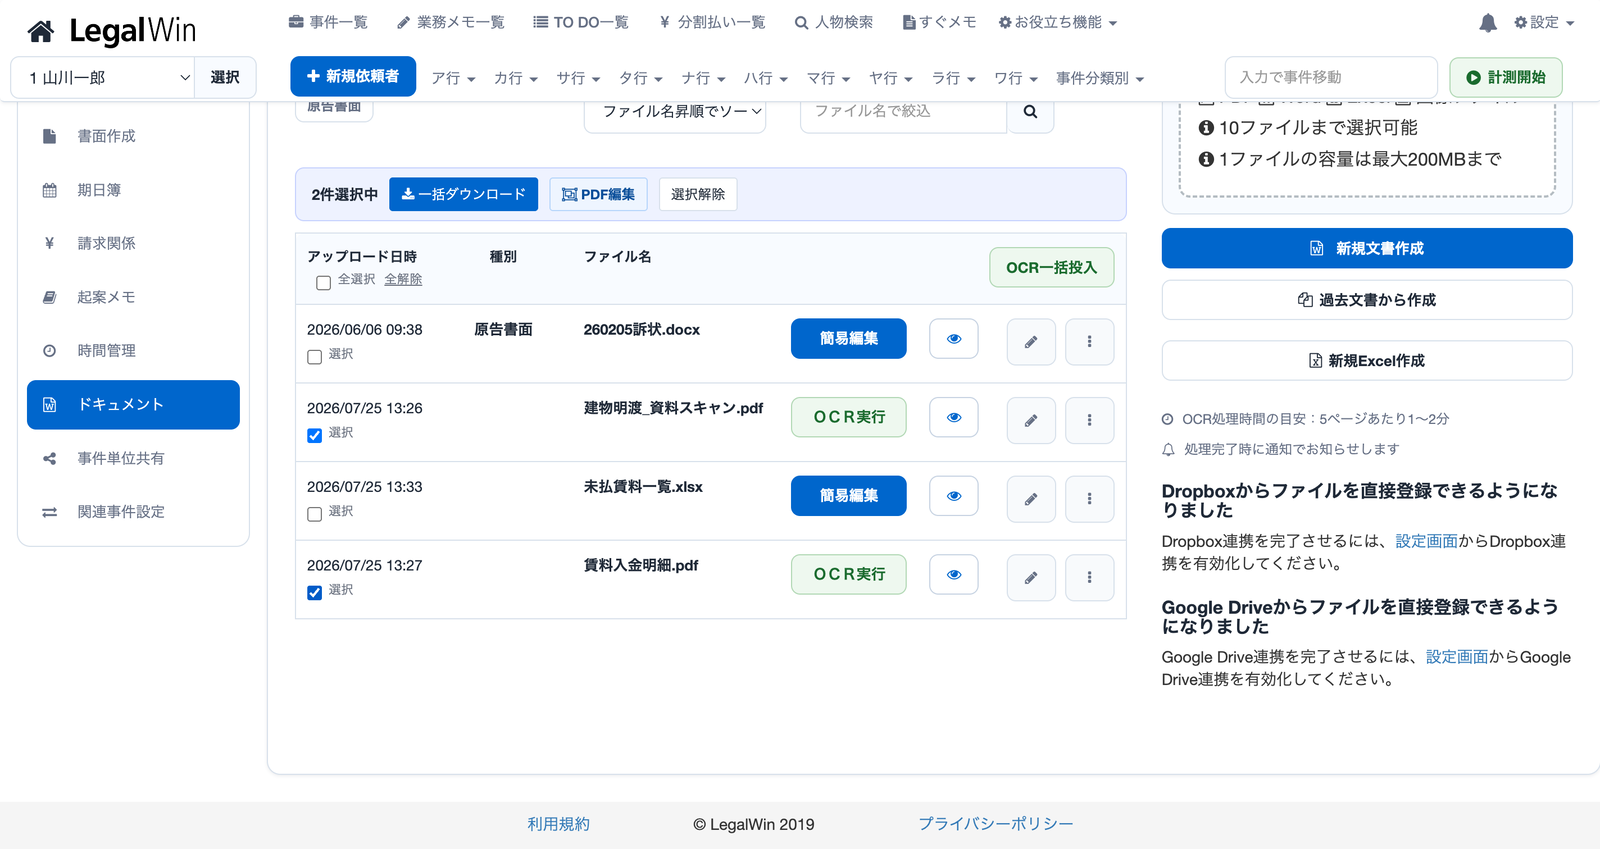Select ドキュメント in sidebar
This screenshot has width=1600, height=849.
click(x=133, y=405)
